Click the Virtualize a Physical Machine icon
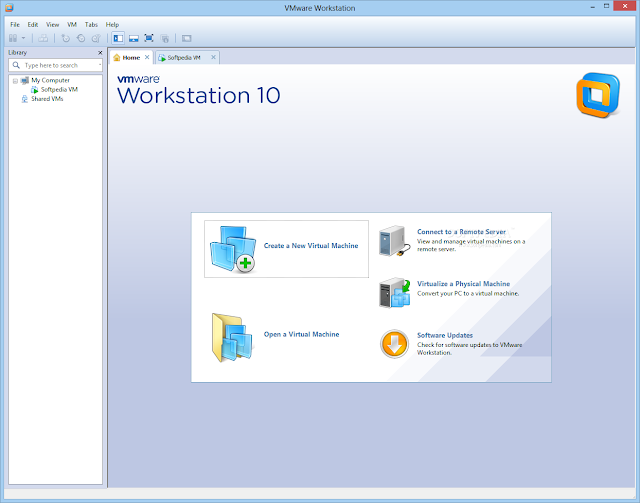This screenshot has width=640, height=503. pyautogui.click(x=394, y=292)
